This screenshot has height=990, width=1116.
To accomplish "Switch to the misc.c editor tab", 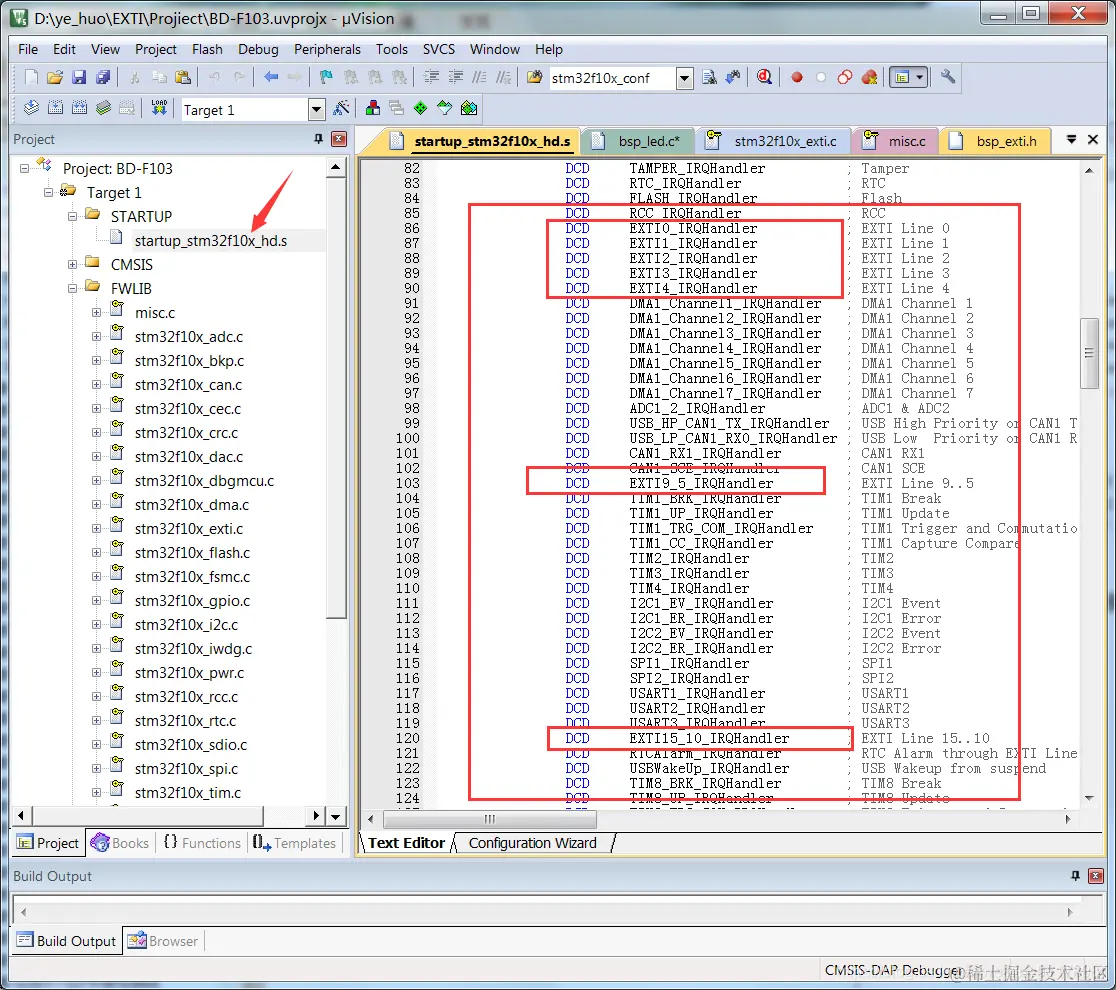I will coord(895,141).
